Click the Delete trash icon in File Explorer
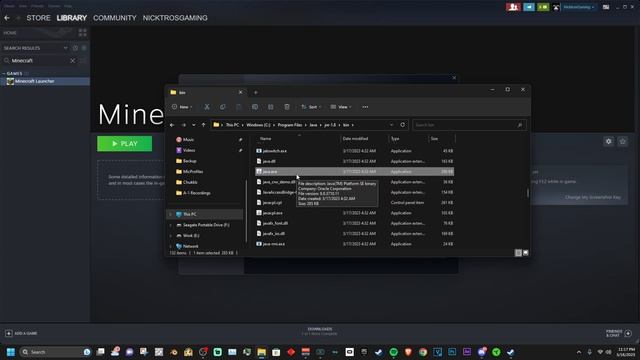Image resolution: width=640 pixels, height=360 pixels. (287, 107)
